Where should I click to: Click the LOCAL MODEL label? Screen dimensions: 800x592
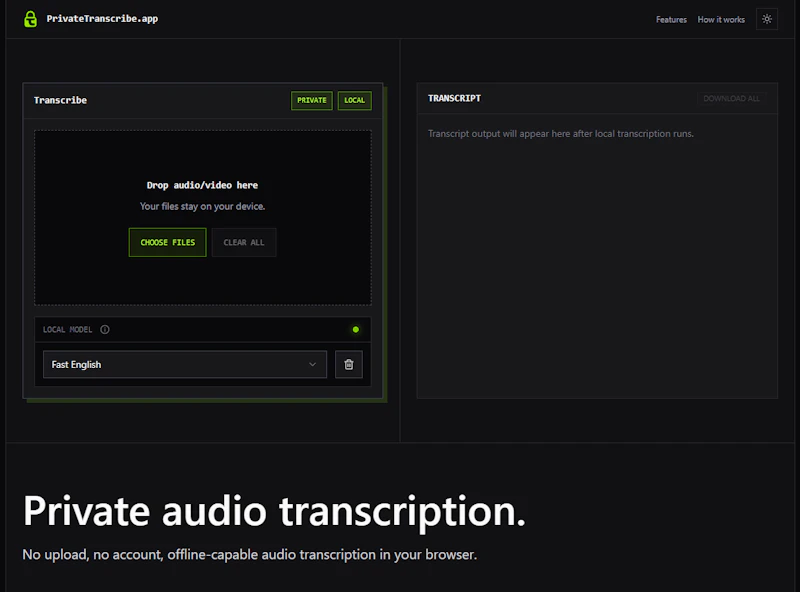click(67, 330)
